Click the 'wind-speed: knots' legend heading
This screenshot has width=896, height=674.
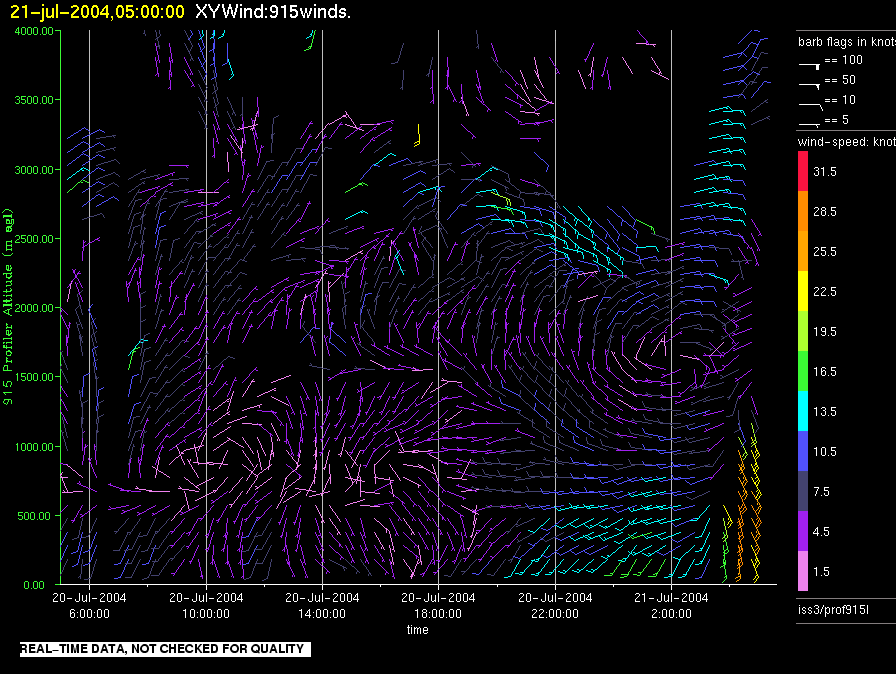click(847, 142)
